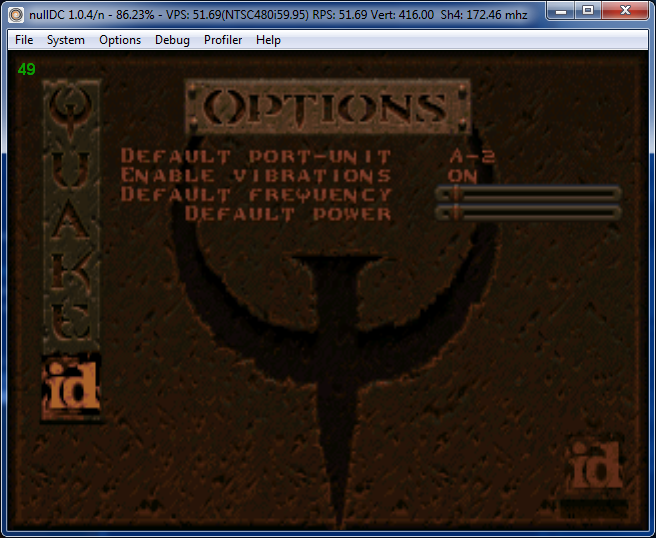Adjust the Default frequency slider
656x538 pixels.
[528, 194]
